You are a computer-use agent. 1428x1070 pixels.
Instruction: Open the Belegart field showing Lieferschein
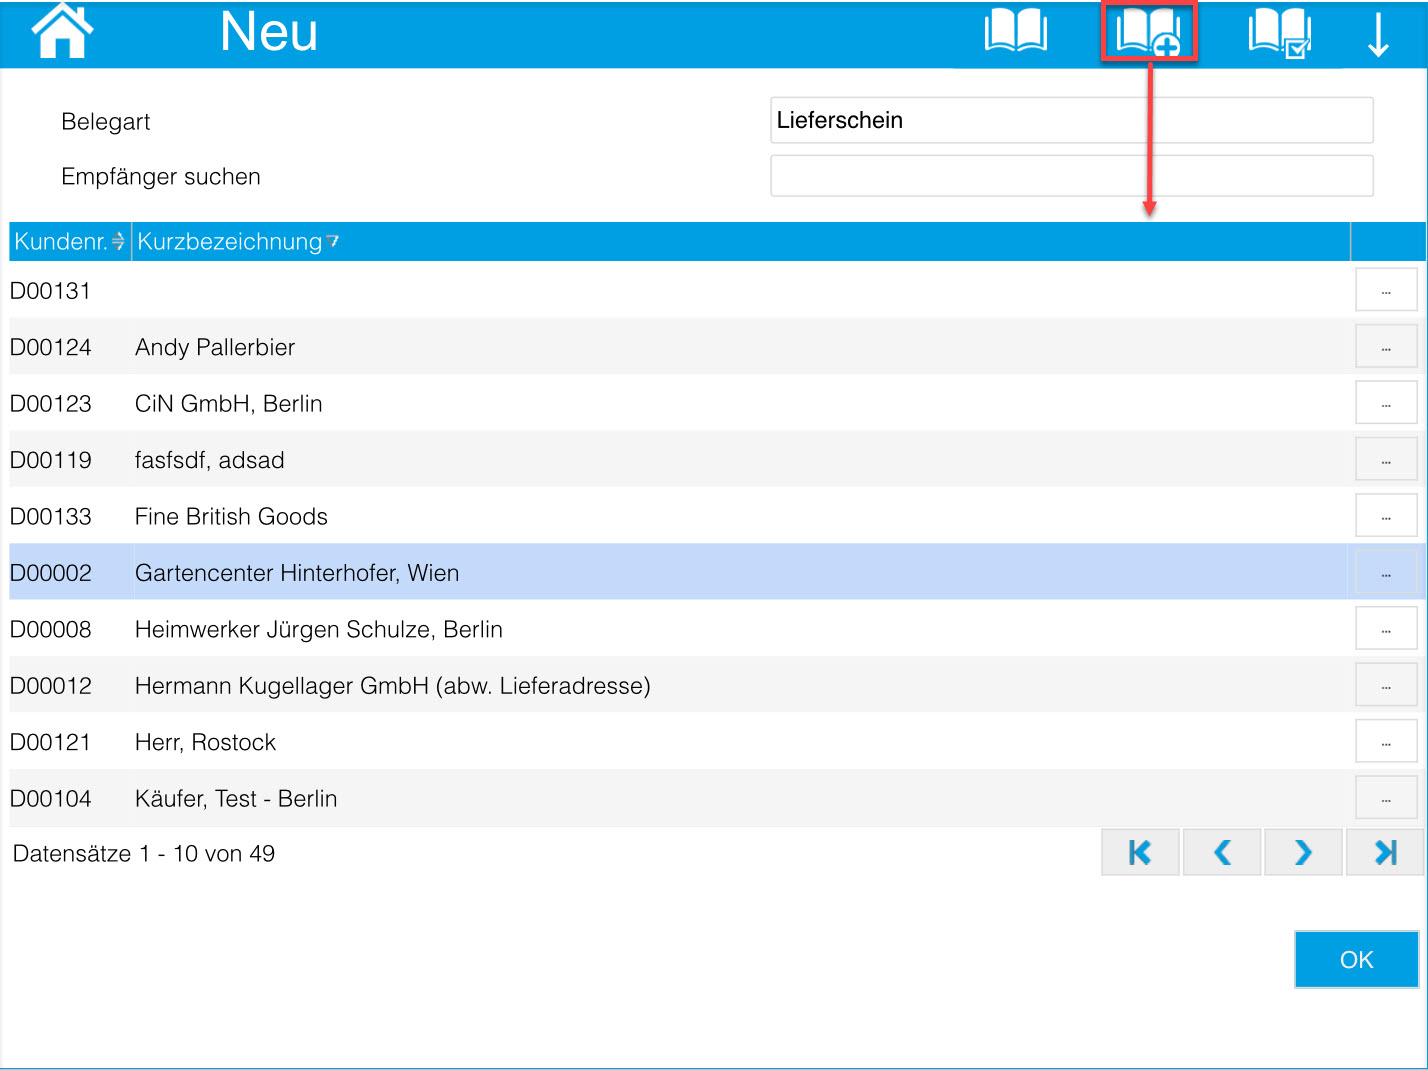(x=1072, y=120)
